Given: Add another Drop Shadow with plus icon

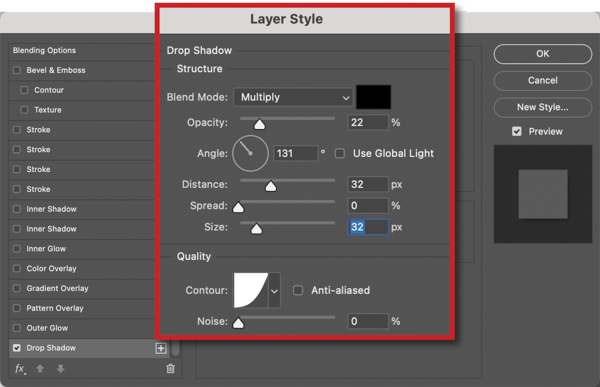Looking at the screenshot, I should [x=161, y=348].
